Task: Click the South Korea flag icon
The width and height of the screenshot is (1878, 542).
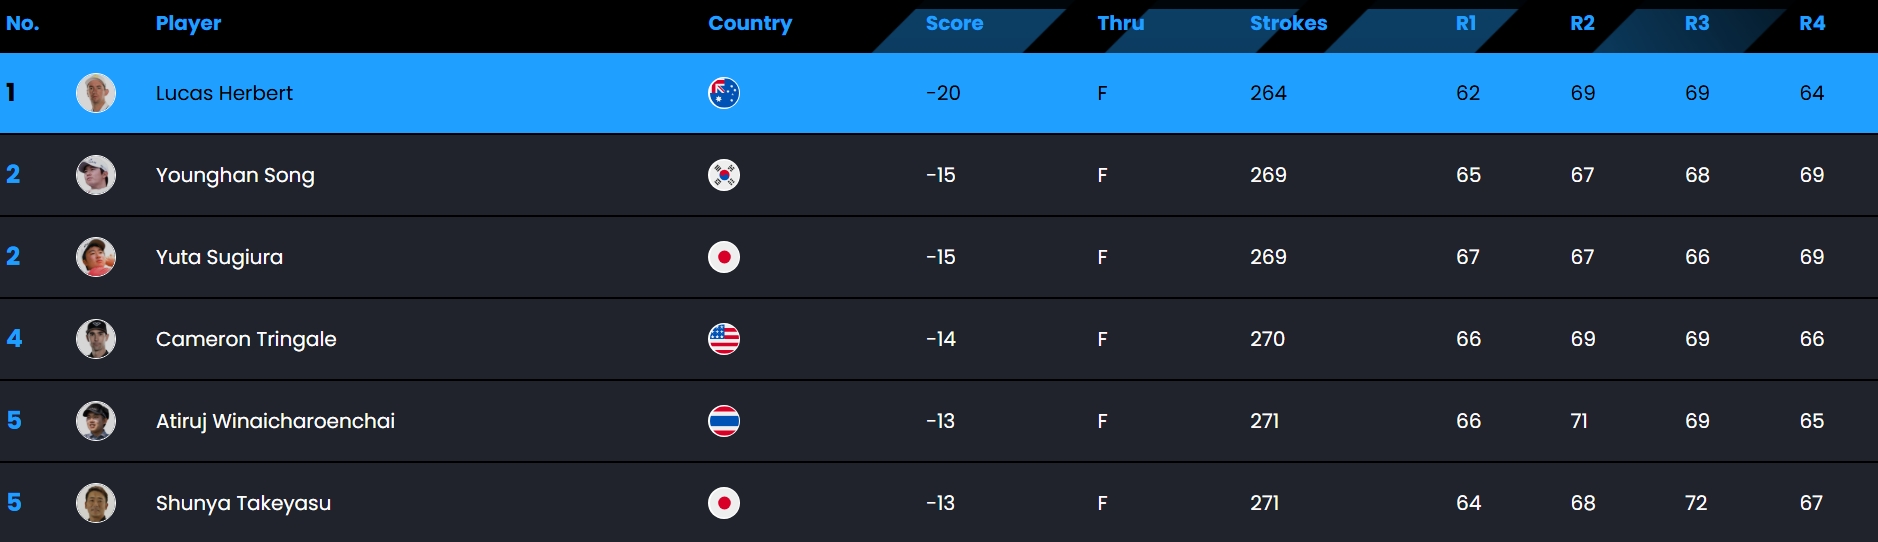Action: click(x=724, y=175)
